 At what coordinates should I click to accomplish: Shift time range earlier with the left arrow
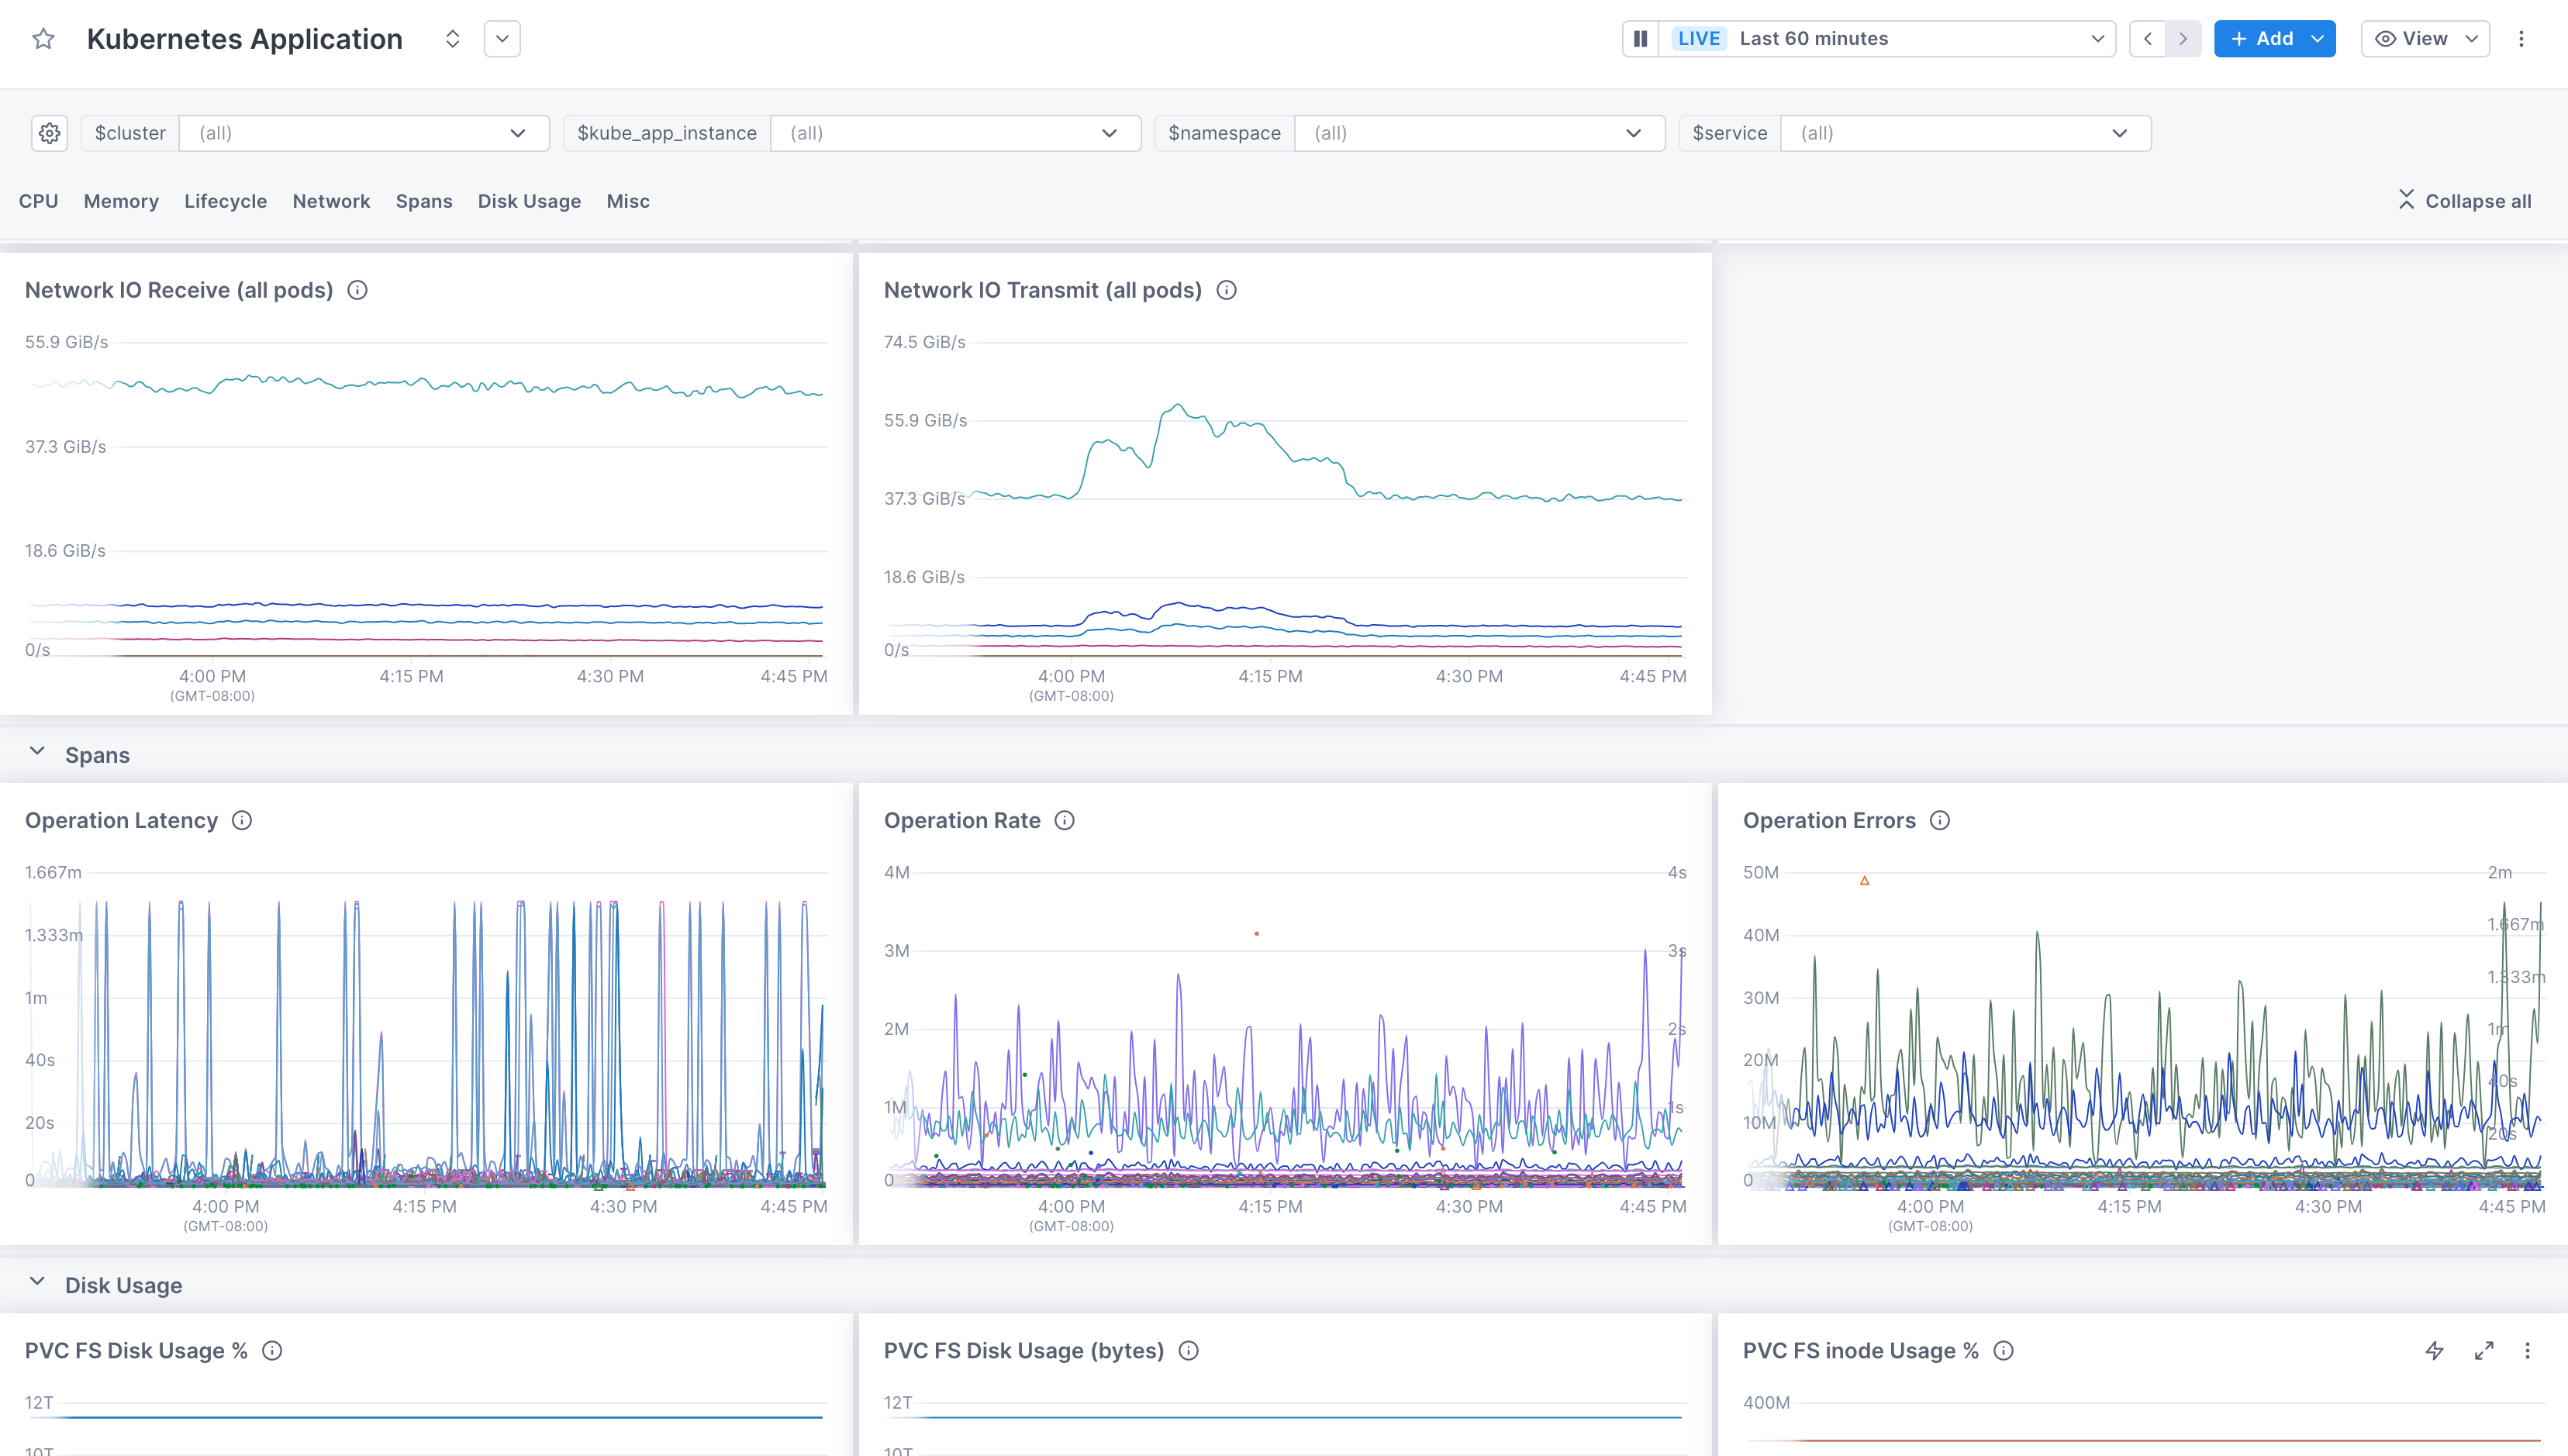(2148, 38)
